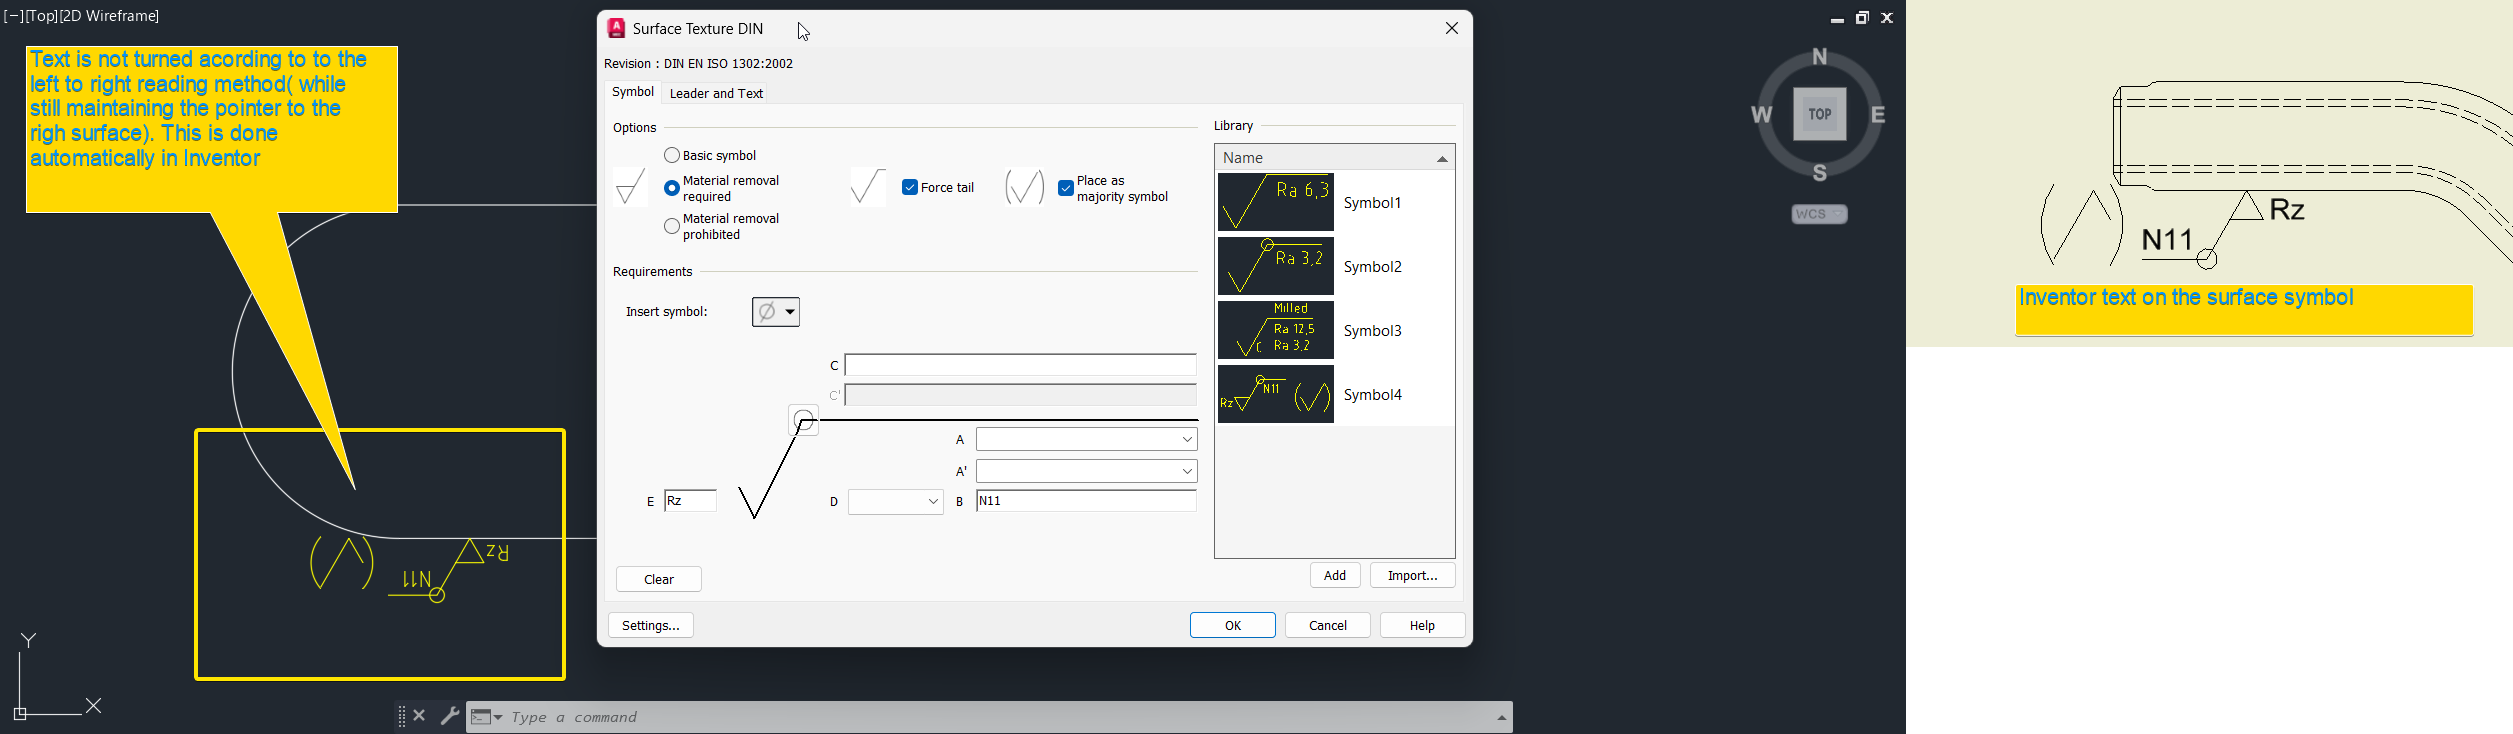Select Material removal required option
This screenshot has width=2513, height=734.
pyautogui.click(x=672, y=188)
